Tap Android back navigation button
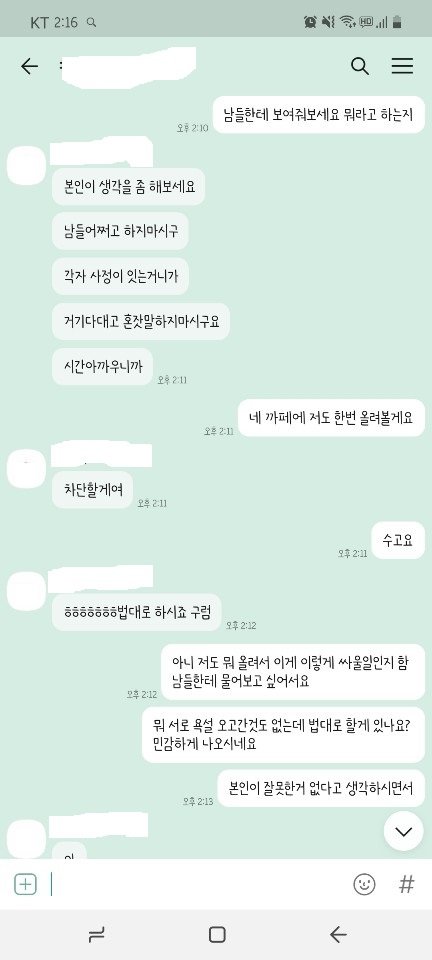The height and width of the screenshot is (960, 432). 338,934
